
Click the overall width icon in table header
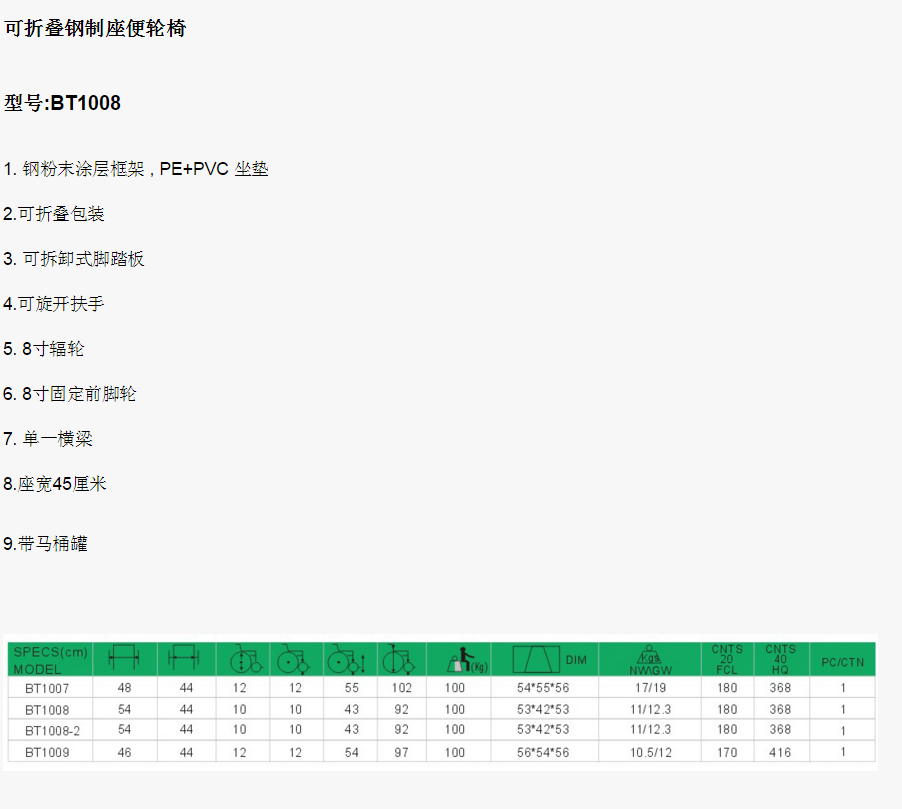(124, 657)
